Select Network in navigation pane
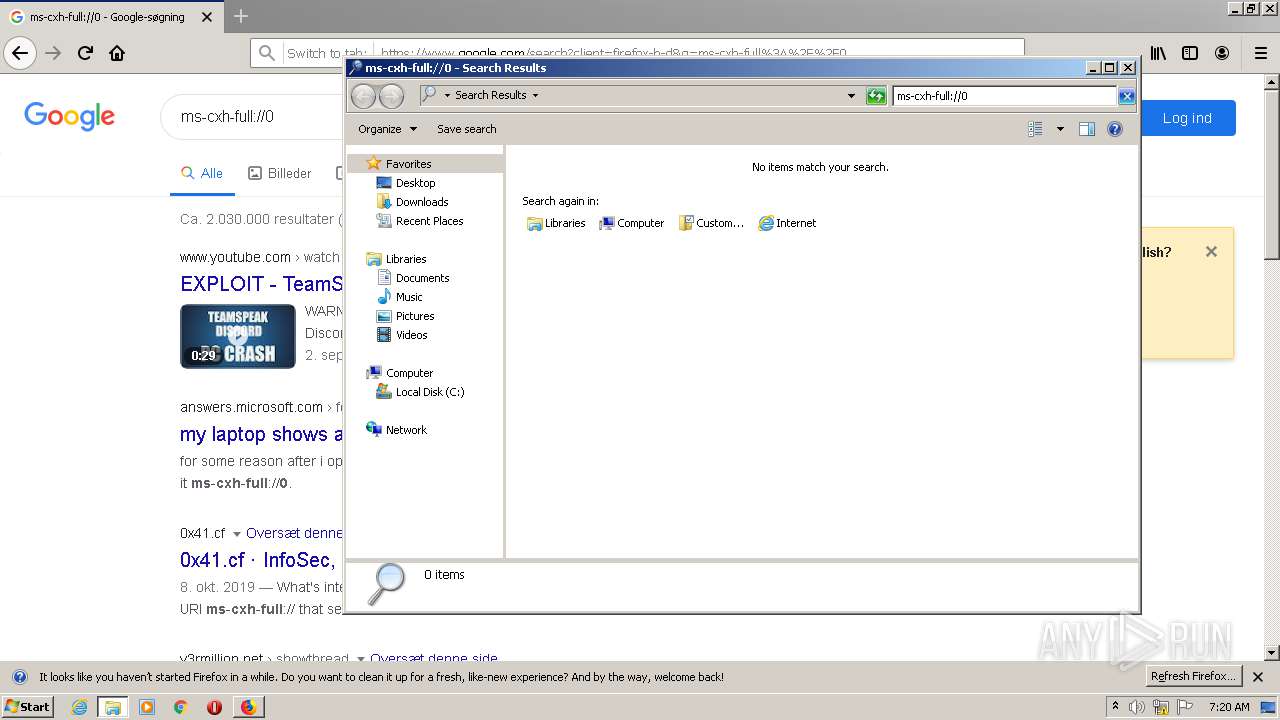 coord(397,430)
